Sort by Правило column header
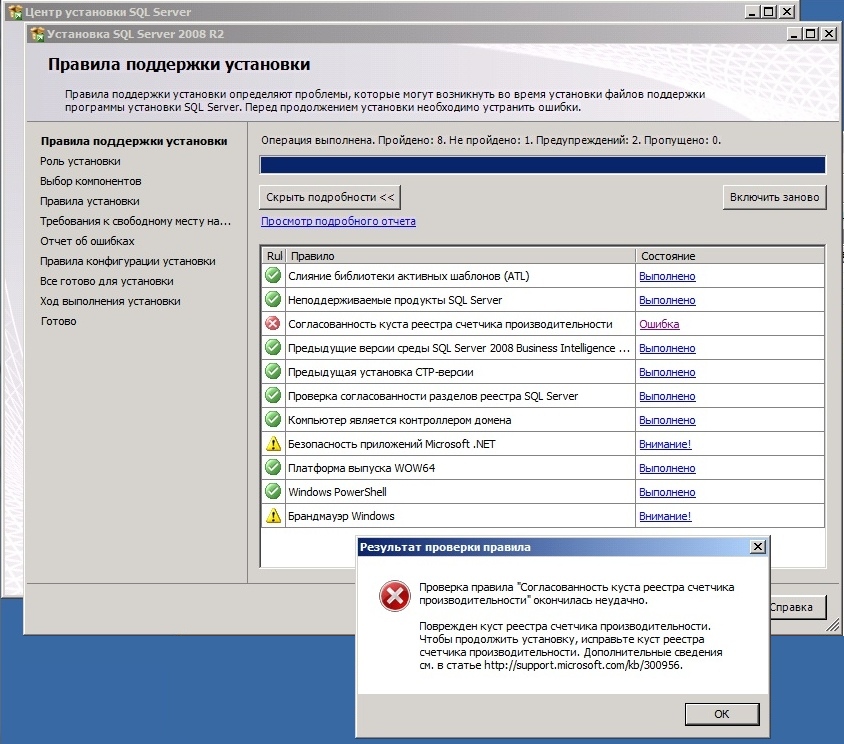844x744 pixels. (460, 256)
